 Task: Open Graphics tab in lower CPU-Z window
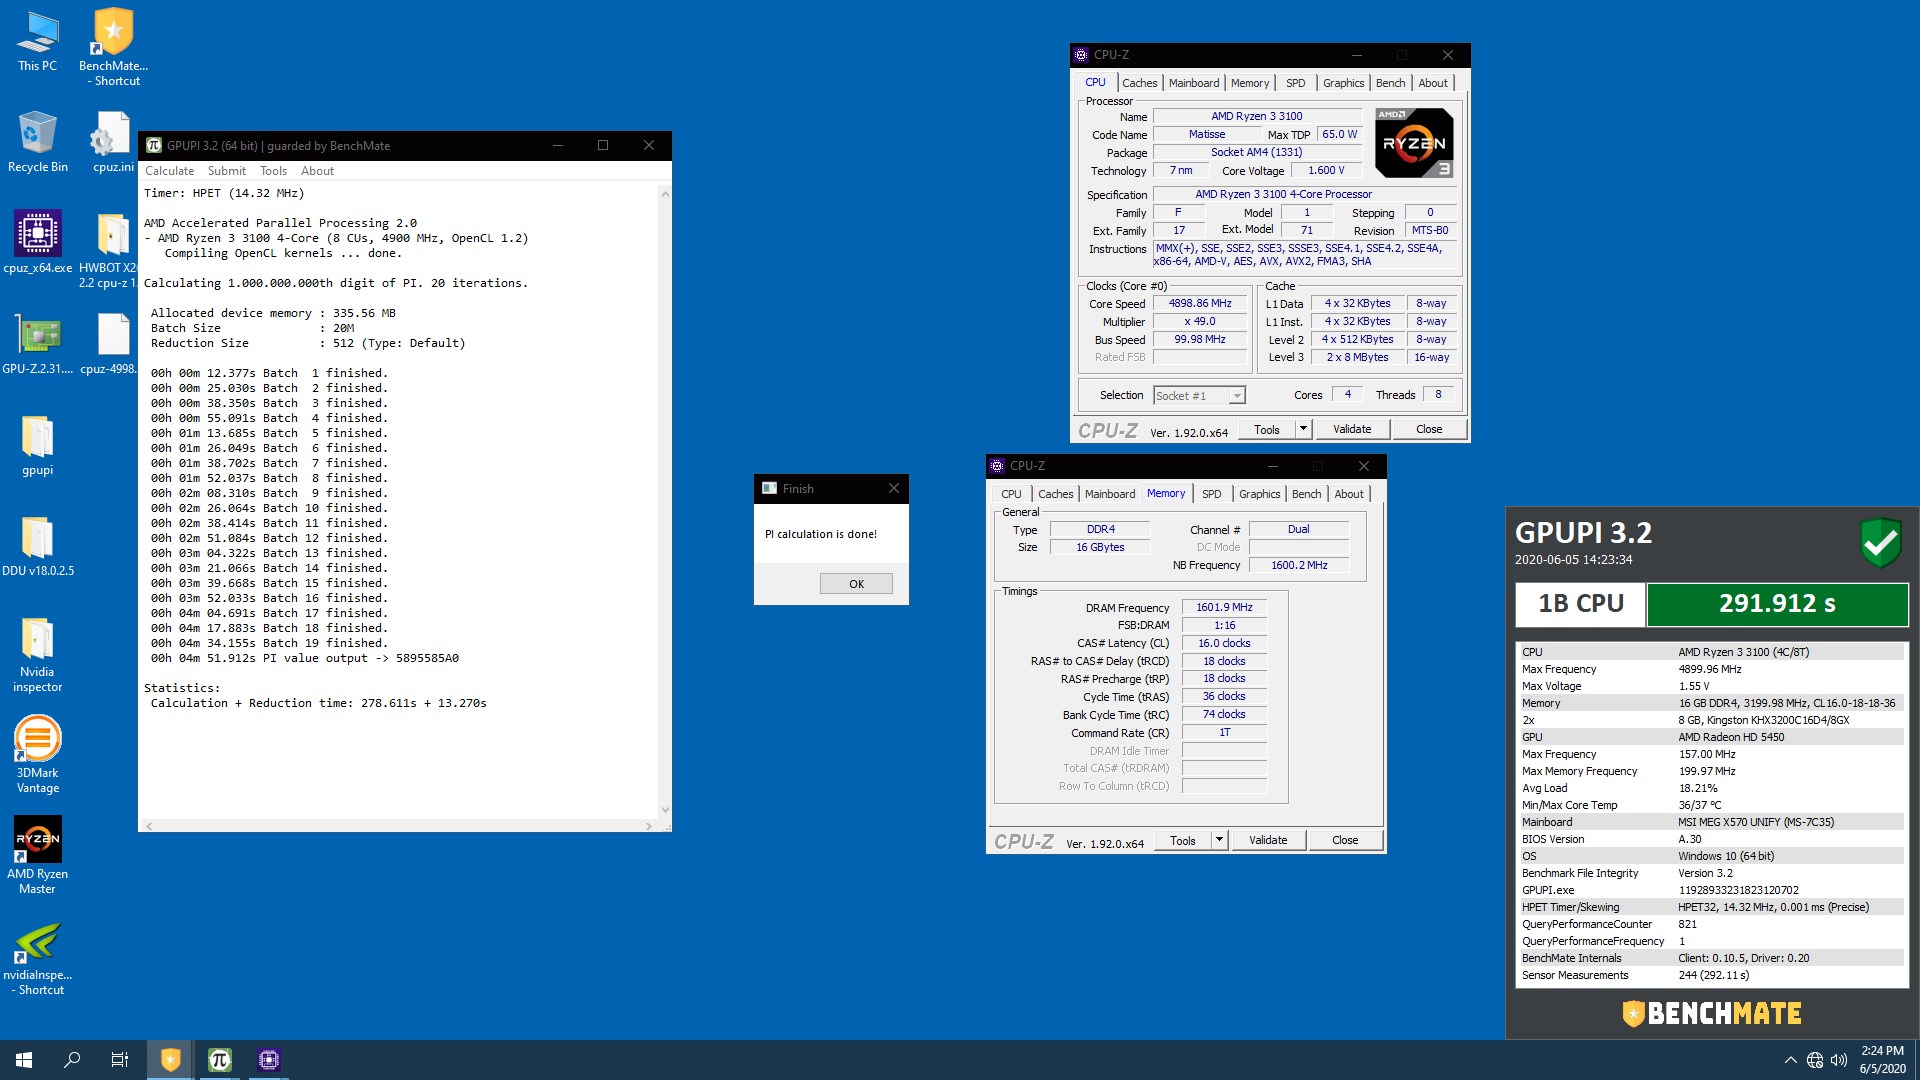tap(1259, 494)
